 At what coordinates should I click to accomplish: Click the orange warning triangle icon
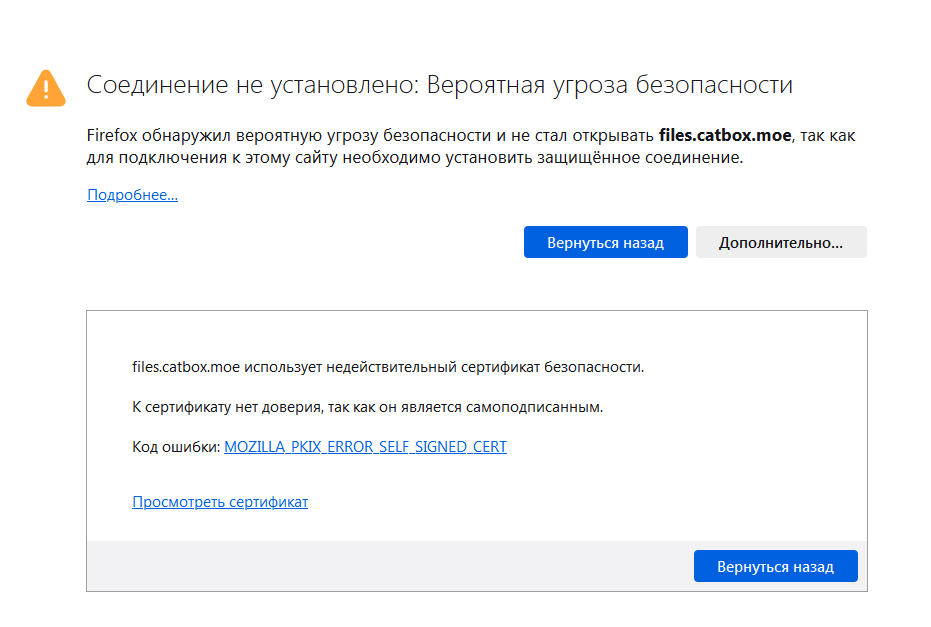46,88
